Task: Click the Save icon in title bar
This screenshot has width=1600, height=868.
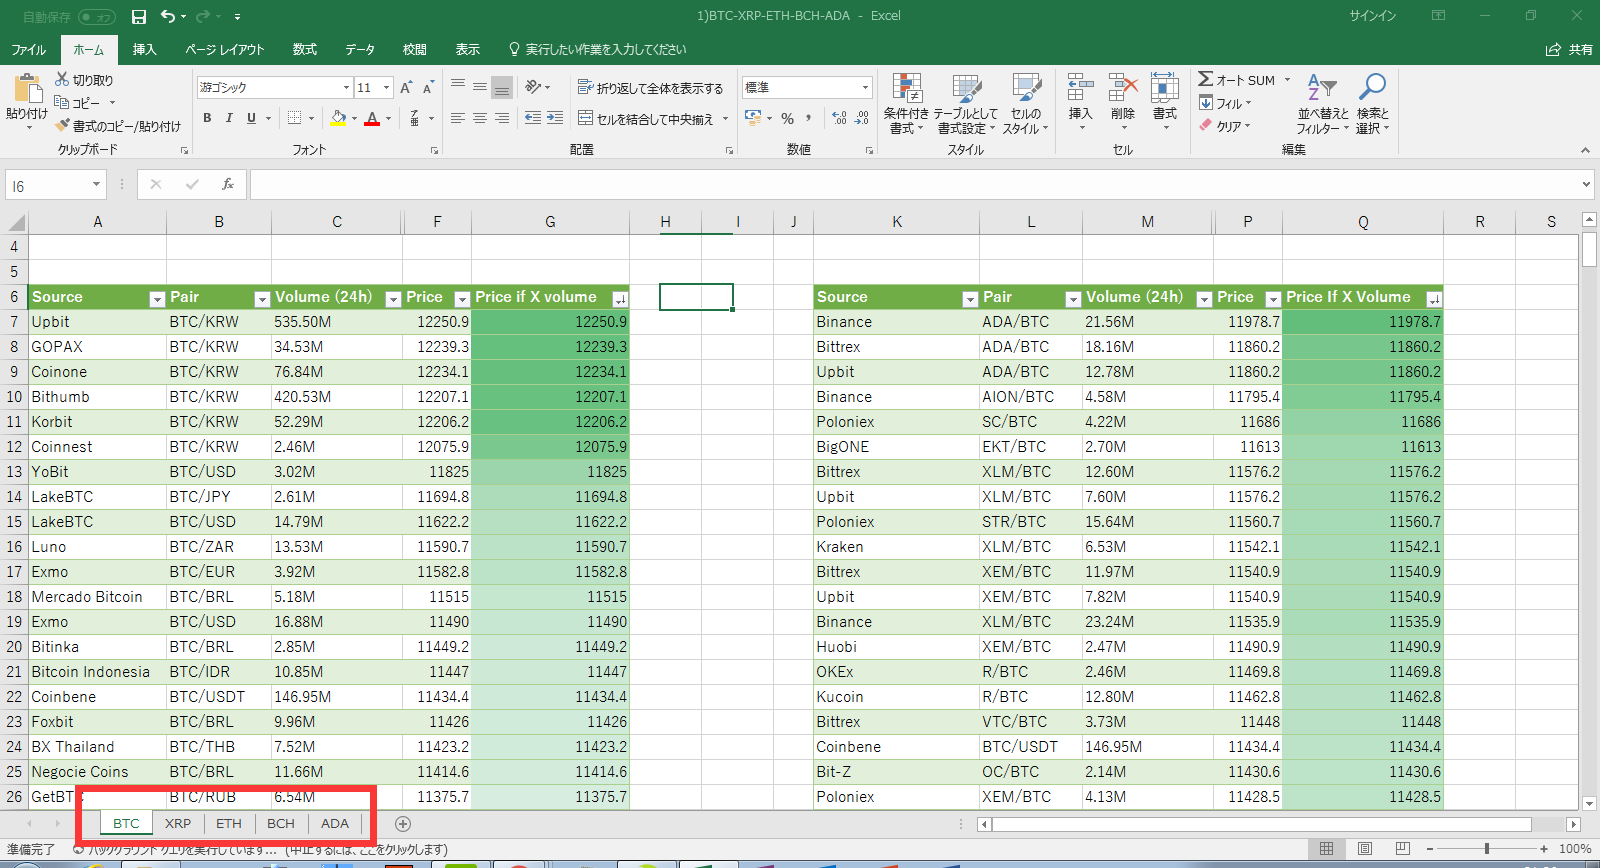Action: (x=139, y=16)
